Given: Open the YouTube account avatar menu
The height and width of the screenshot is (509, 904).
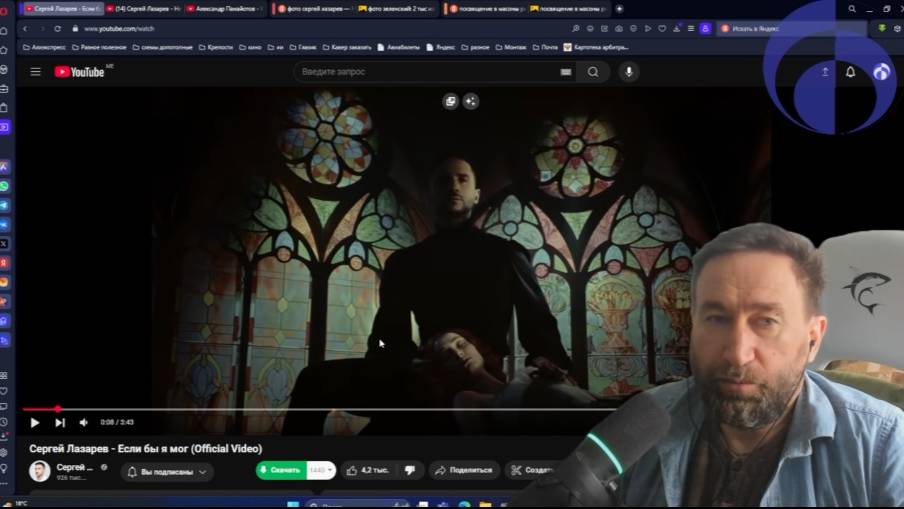Looking at the screenshot, I should coord(882,72).
